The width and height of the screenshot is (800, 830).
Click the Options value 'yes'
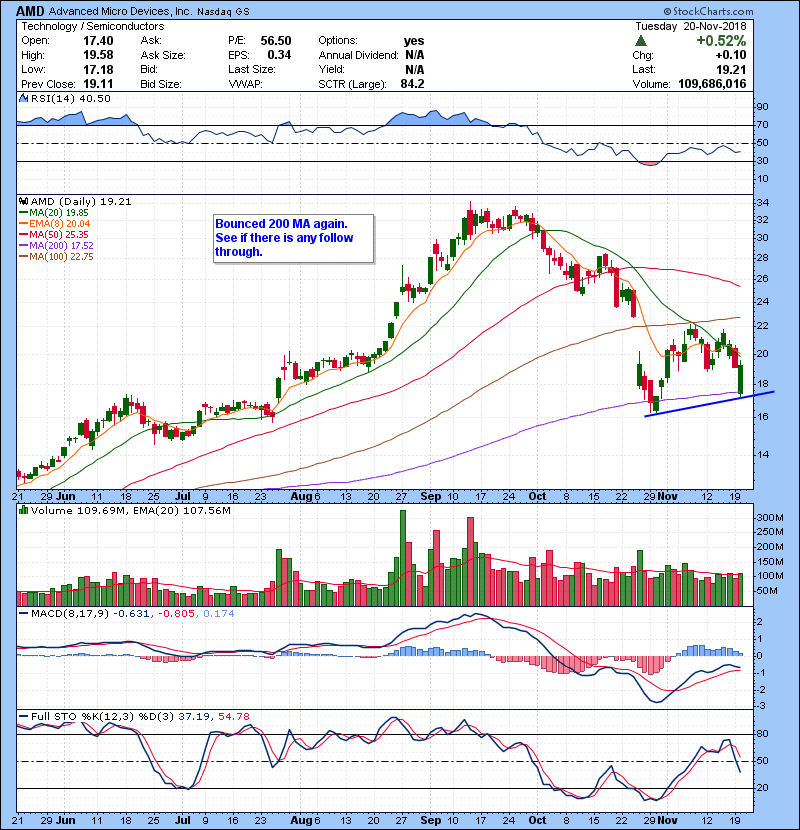point(414,41)
